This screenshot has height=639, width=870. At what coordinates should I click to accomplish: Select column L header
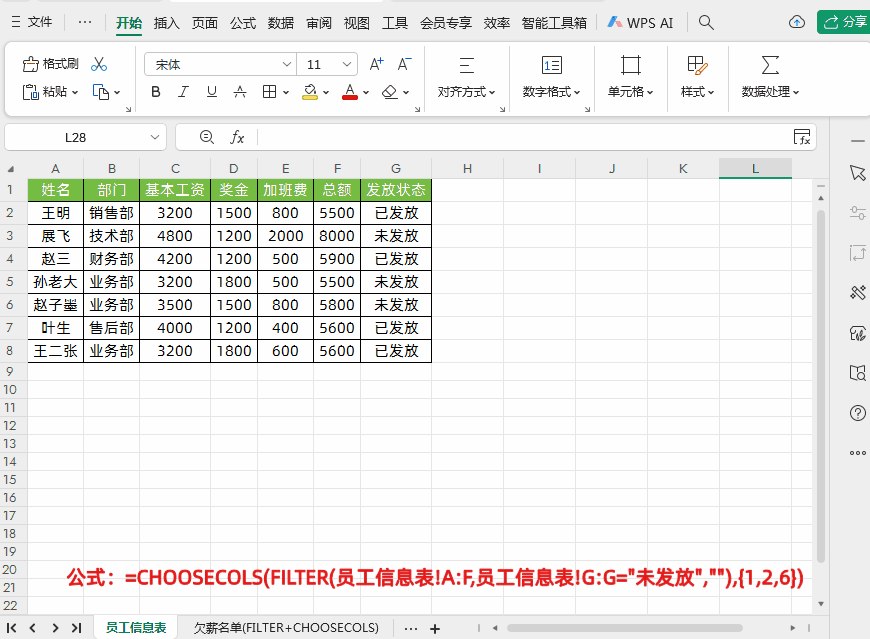click(x=755, y=168)
